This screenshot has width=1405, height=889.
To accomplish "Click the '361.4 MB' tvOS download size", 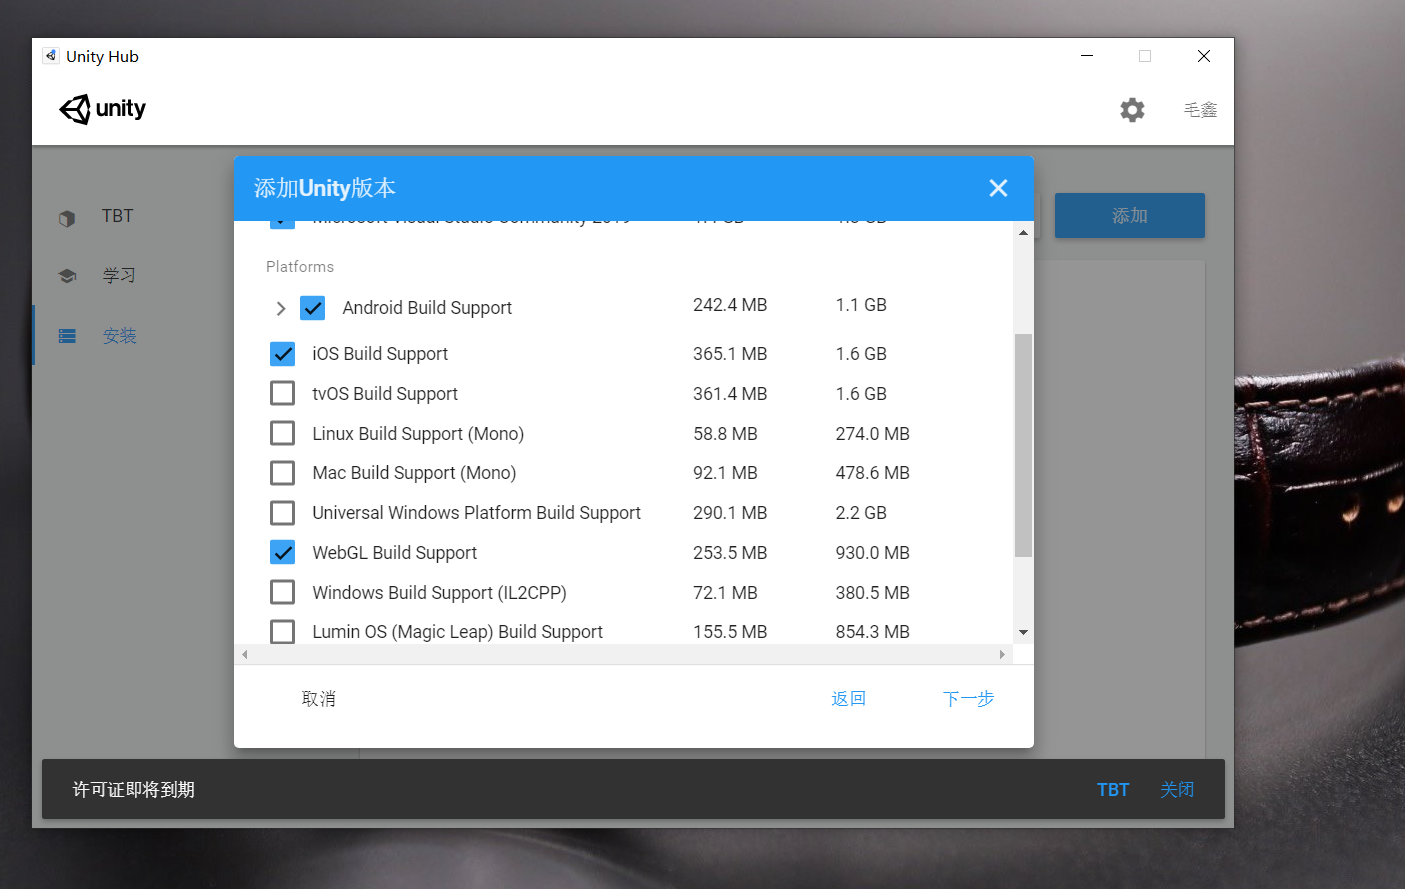I will [730, 394].
